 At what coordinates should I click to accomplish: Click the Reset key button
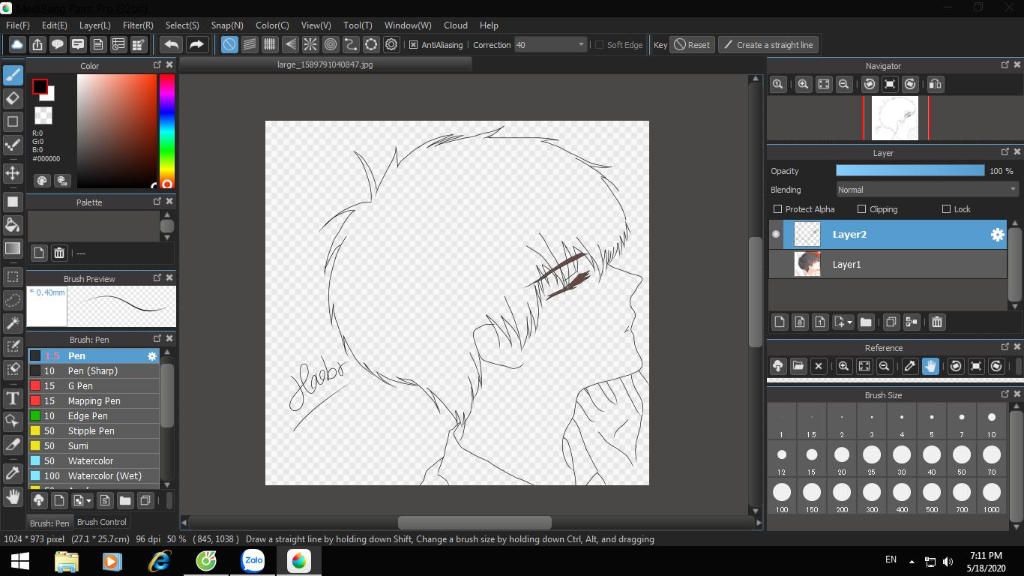point(692,44)
